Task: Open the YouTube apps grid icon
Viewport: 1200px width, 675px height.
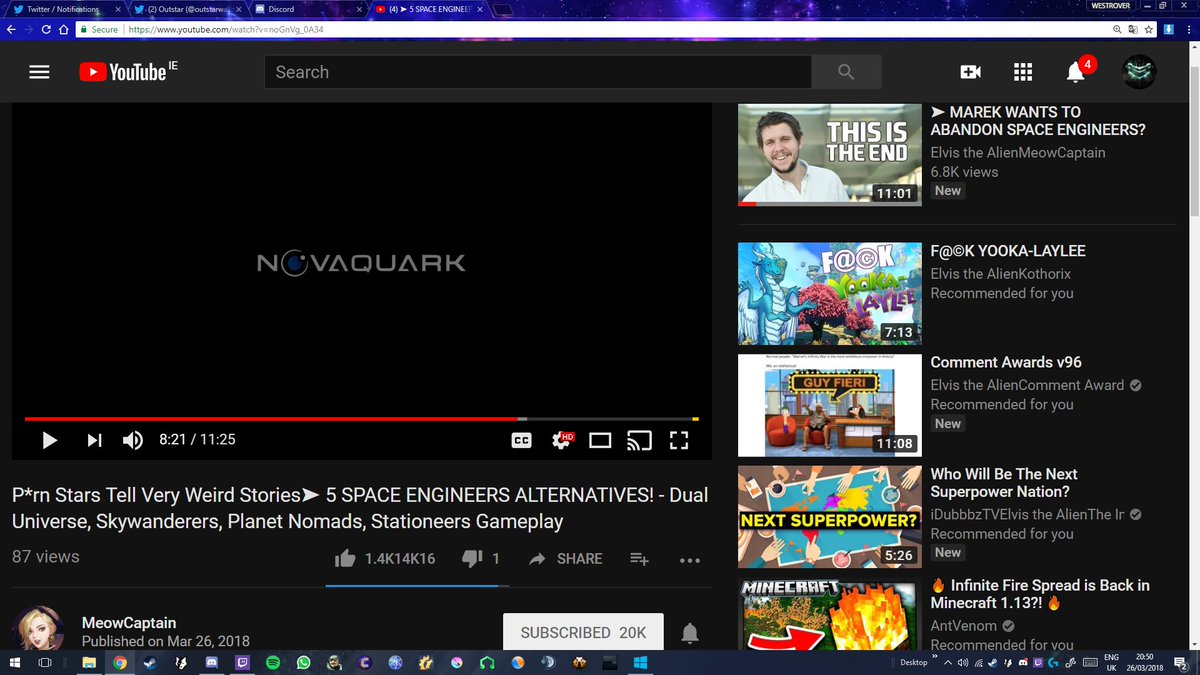Action: 1022,72
